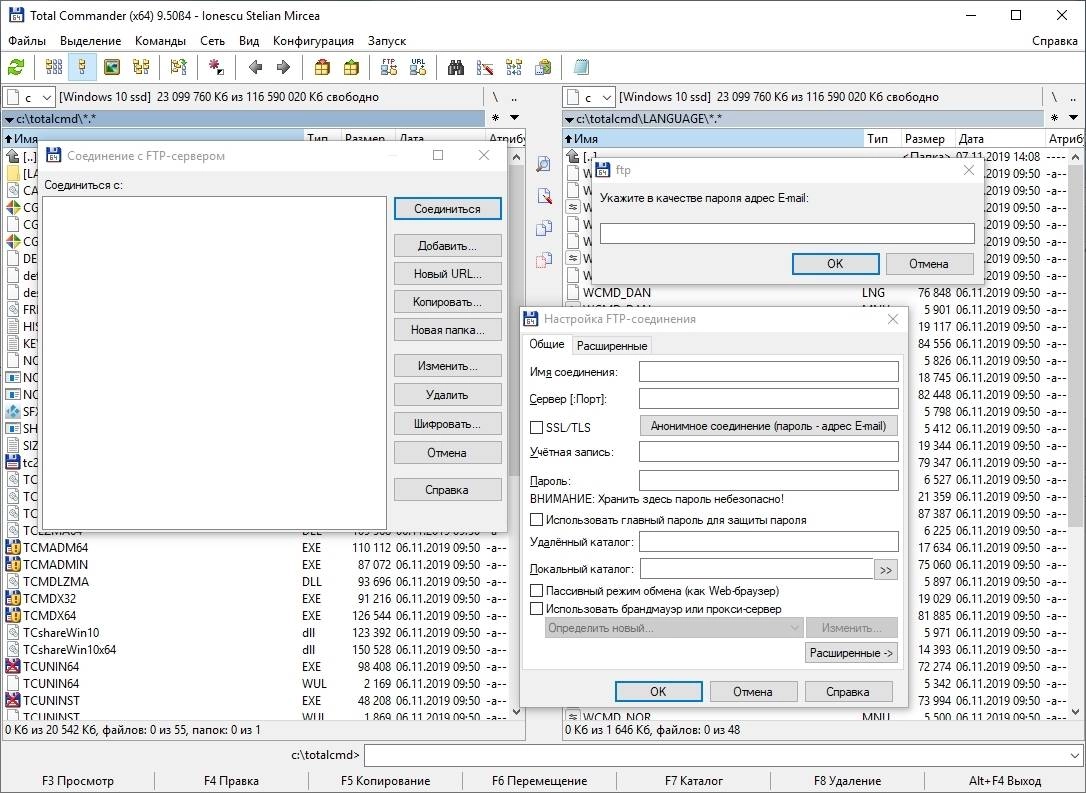Open the Конфигурация menu

tap(313, 41)
